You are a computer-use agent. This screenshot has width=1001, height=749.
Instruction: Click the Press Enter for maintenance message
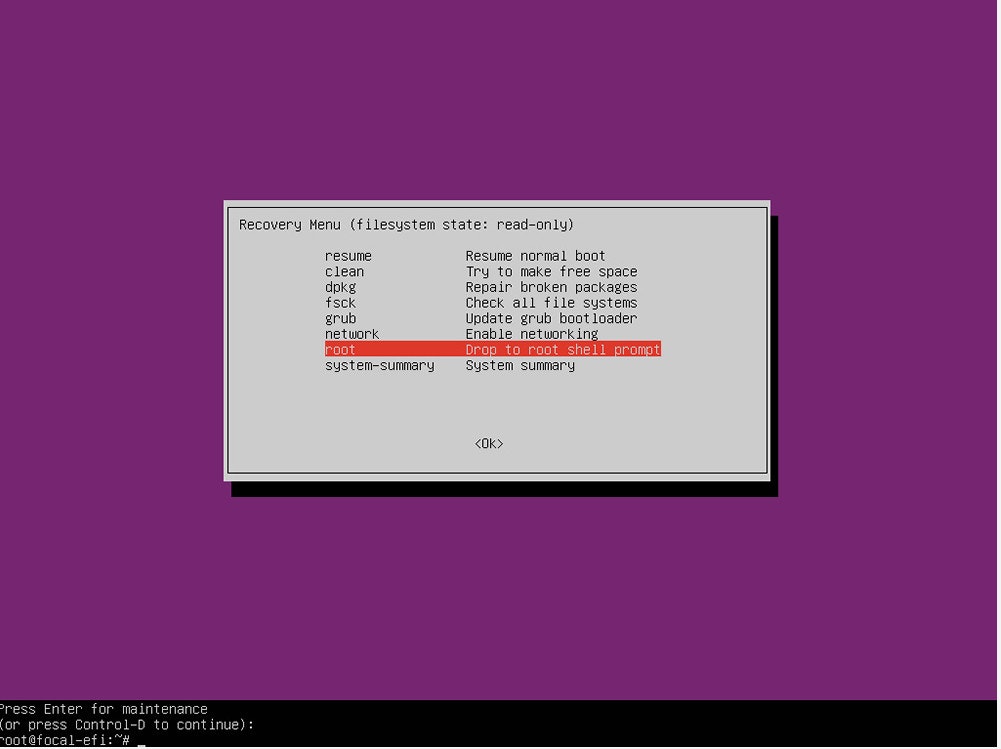point(103,709)
